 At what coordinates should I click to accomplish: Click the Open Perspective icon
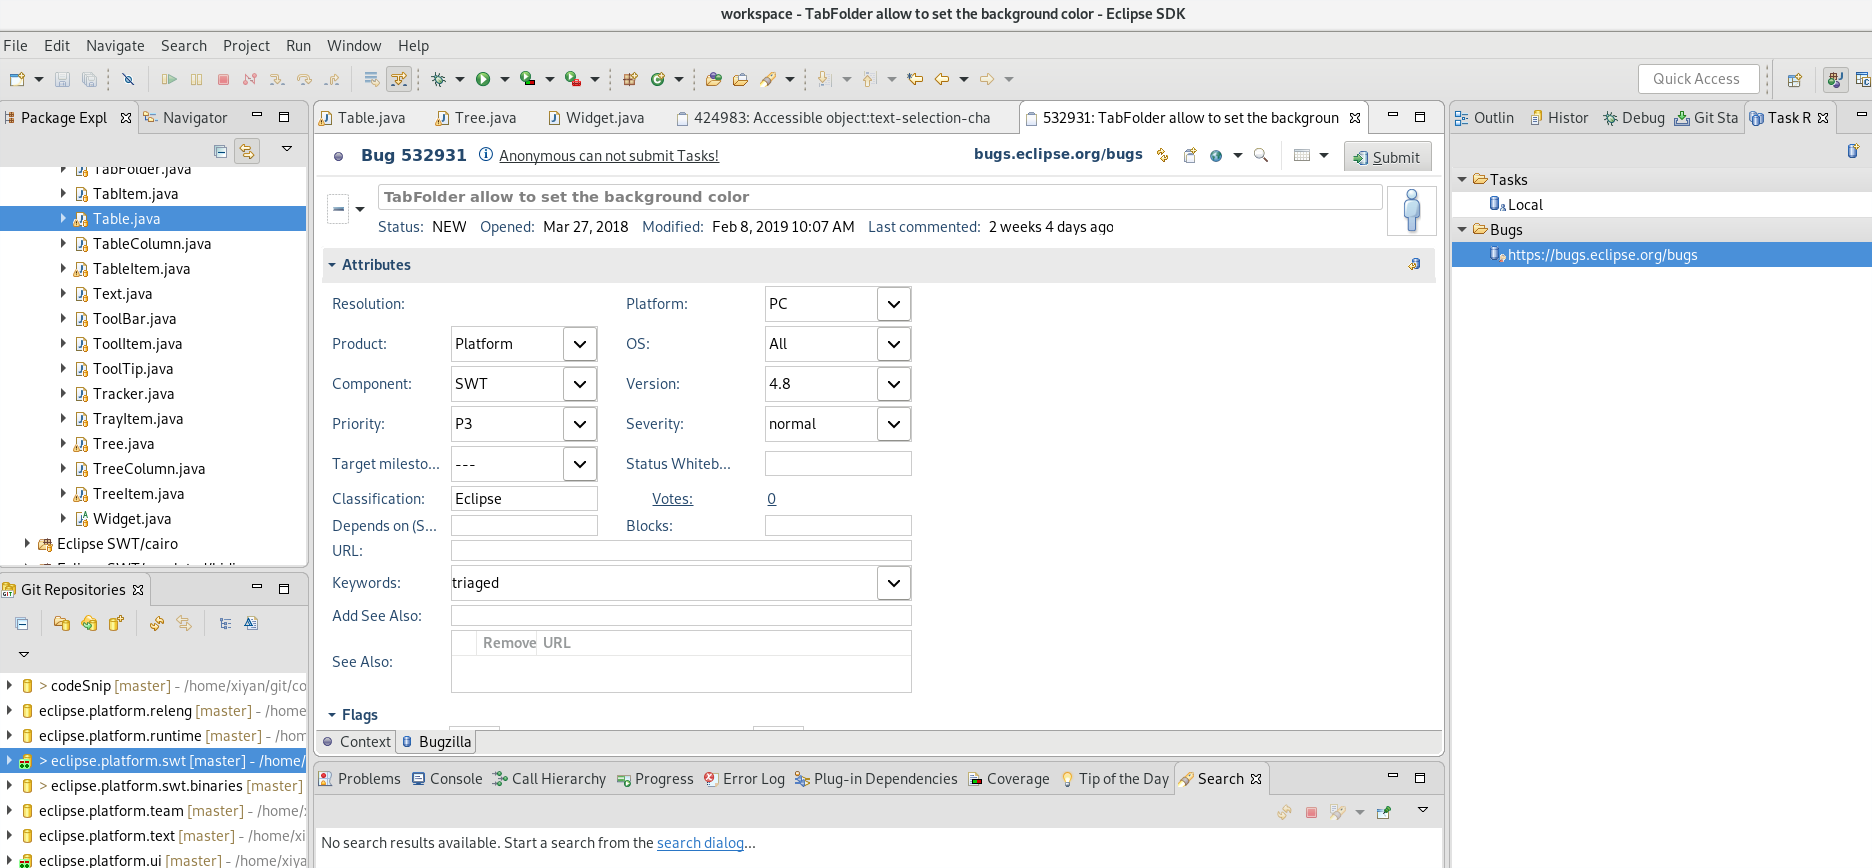(1795, 80)
